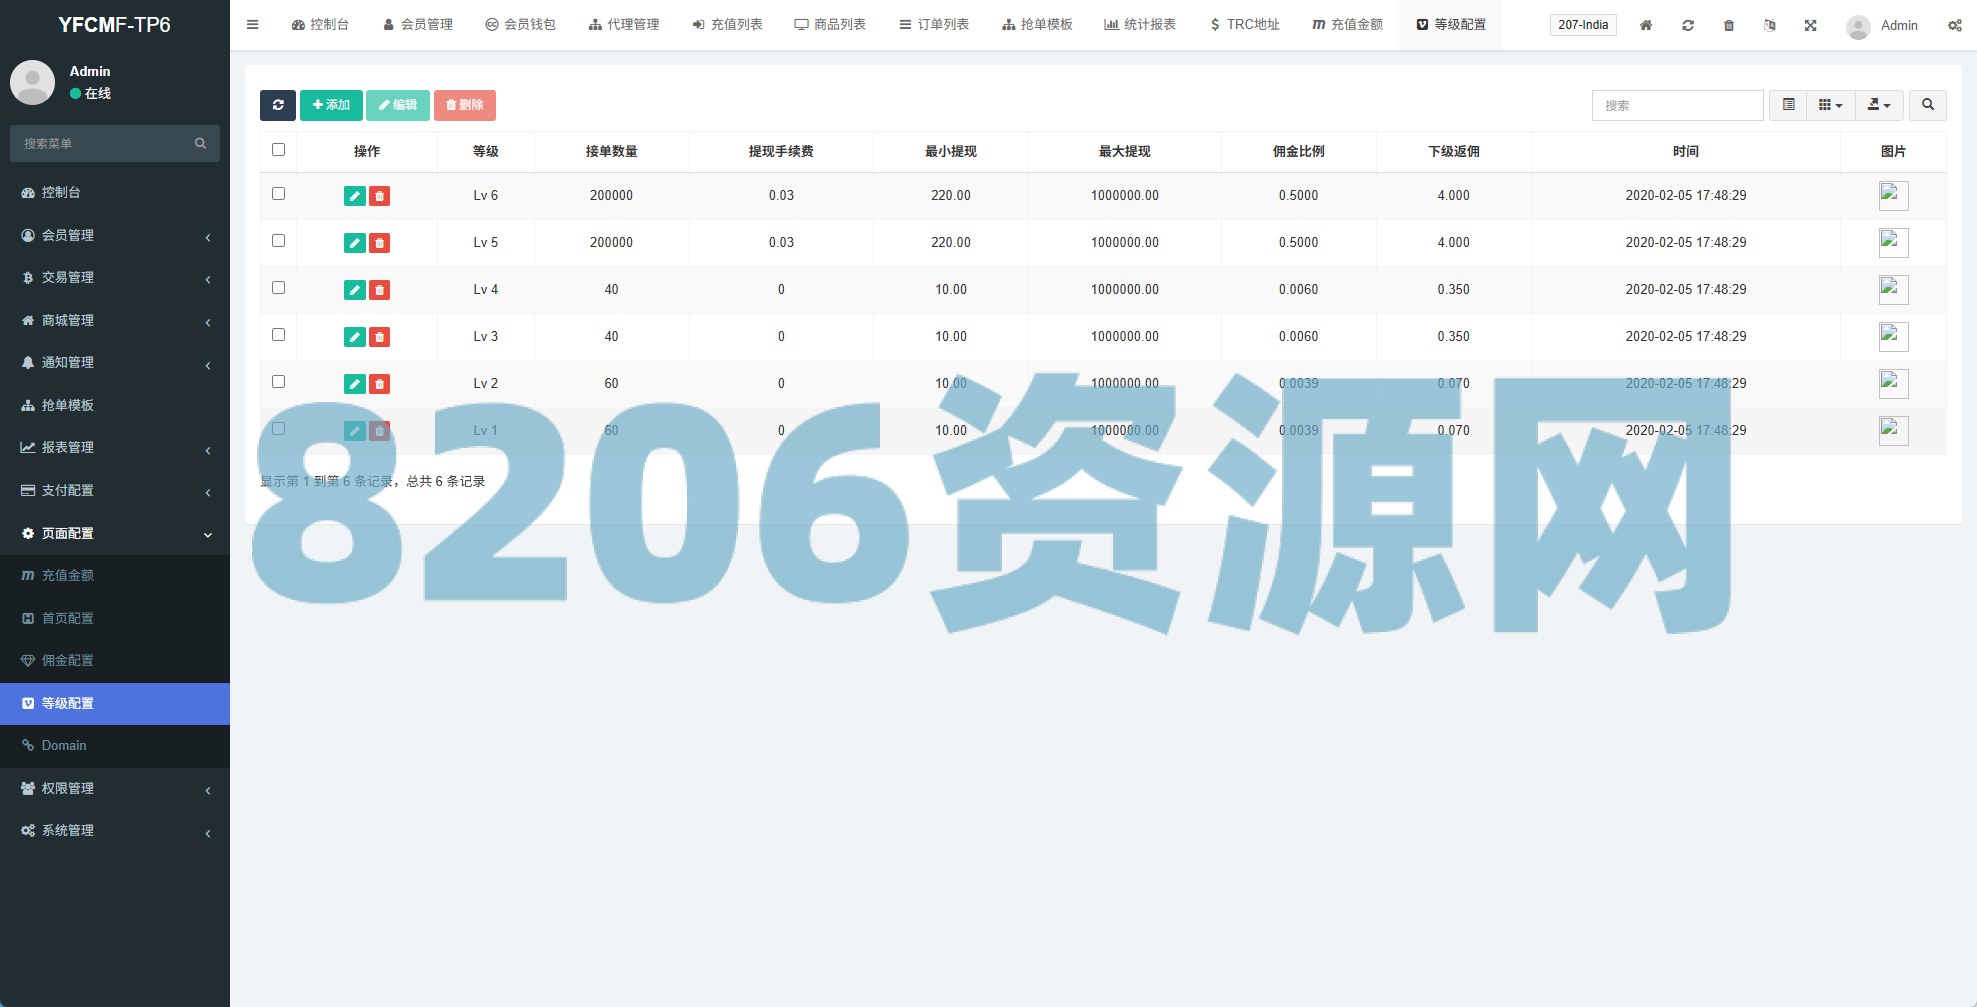Open the 统计报表 tab
1977x1007 pixels.
(1140, 25)
